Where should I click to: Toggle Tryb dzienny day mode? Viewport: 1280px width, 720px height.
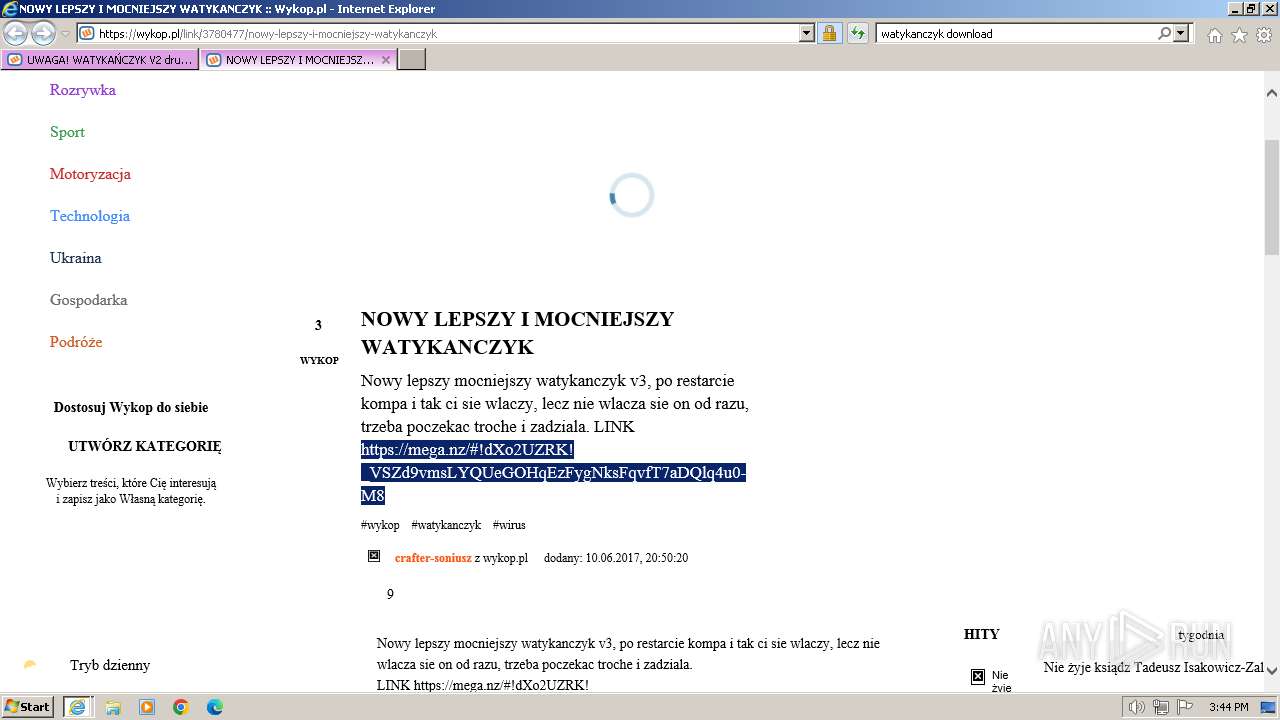click(x=110, y=665)
